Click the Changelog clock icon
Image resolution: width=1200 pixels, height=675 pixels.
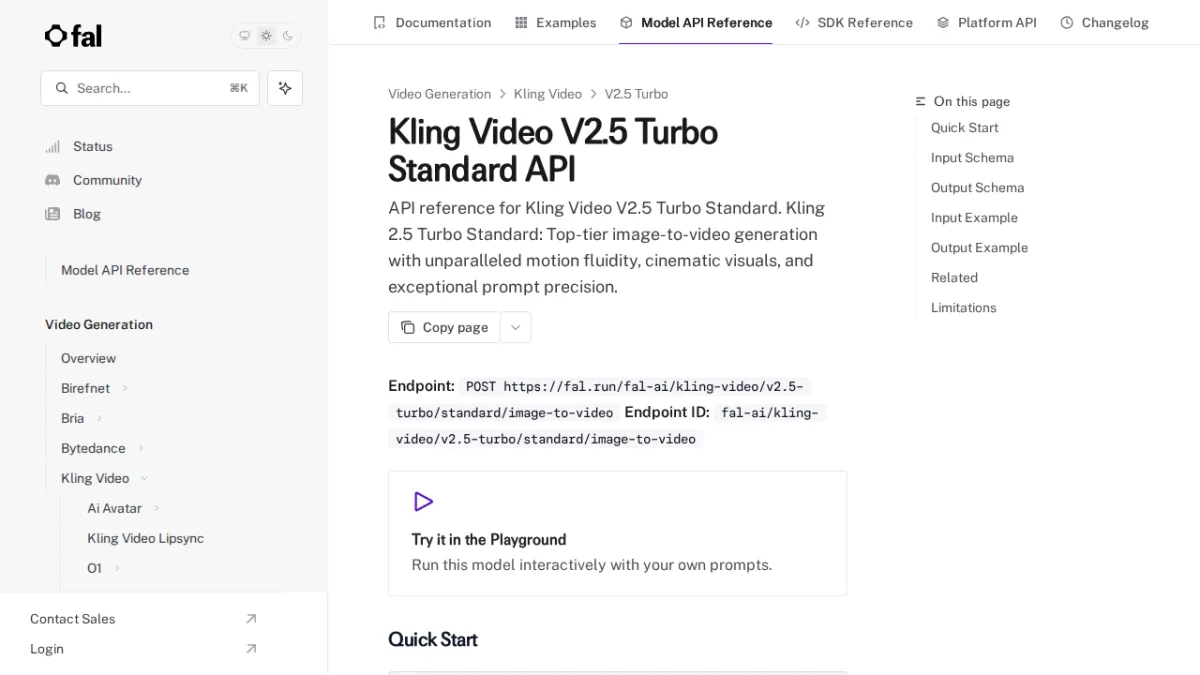pyautogui.click(x=1067, y=22)
